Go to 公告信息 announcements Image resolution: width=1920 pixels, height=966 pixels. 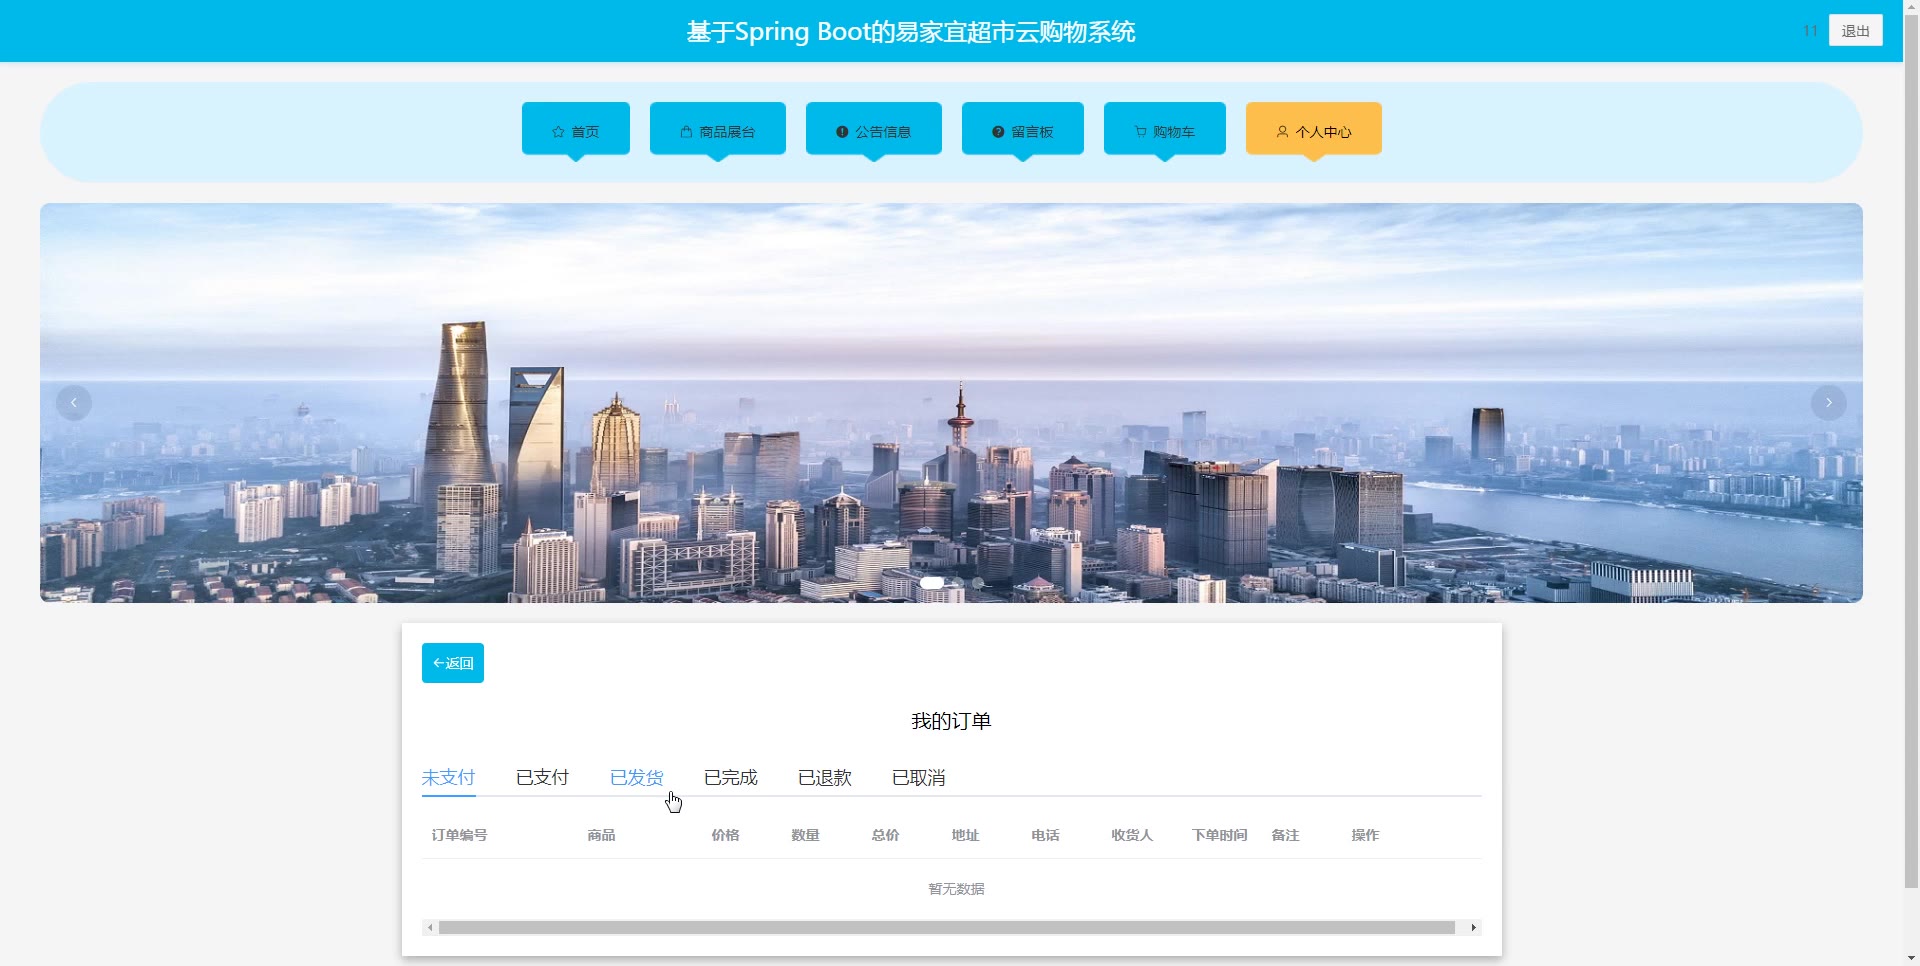(874, 129)
